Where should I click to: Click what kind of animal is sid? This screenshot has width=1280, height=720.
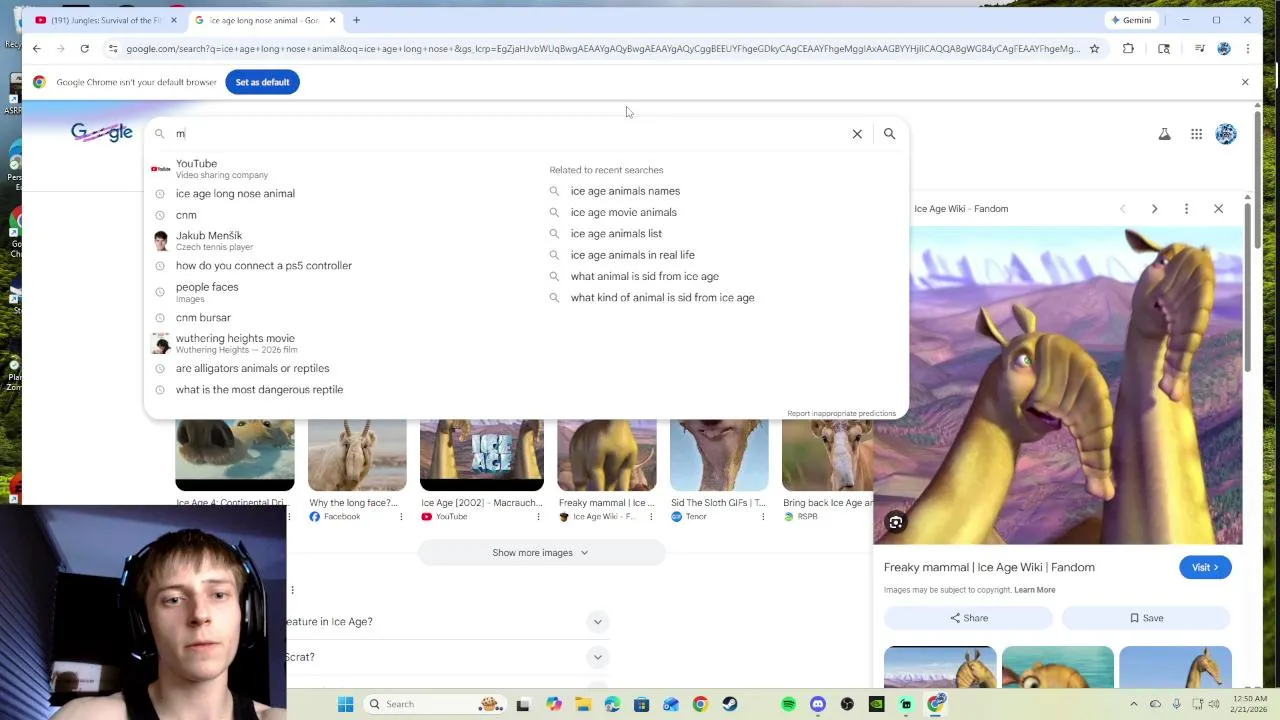(x=662, y=297)
